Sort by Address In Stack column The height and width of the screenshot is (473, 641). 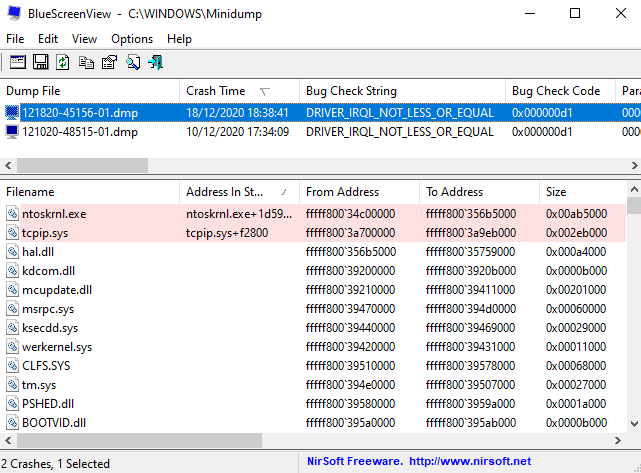pyautogui.click(x=240, y=192)
